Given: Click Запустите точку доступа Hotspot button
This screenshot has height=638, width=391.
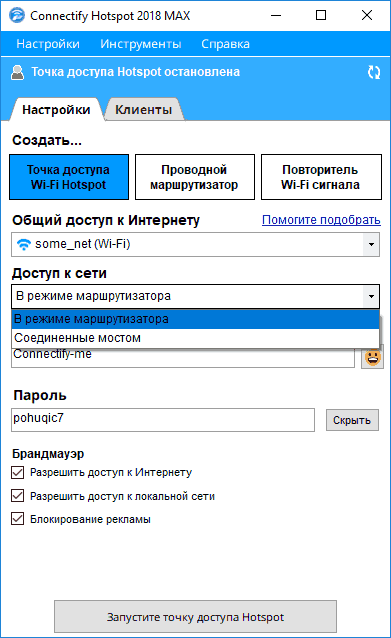Looking at the screenshot, I should click(x=195, y=616).
